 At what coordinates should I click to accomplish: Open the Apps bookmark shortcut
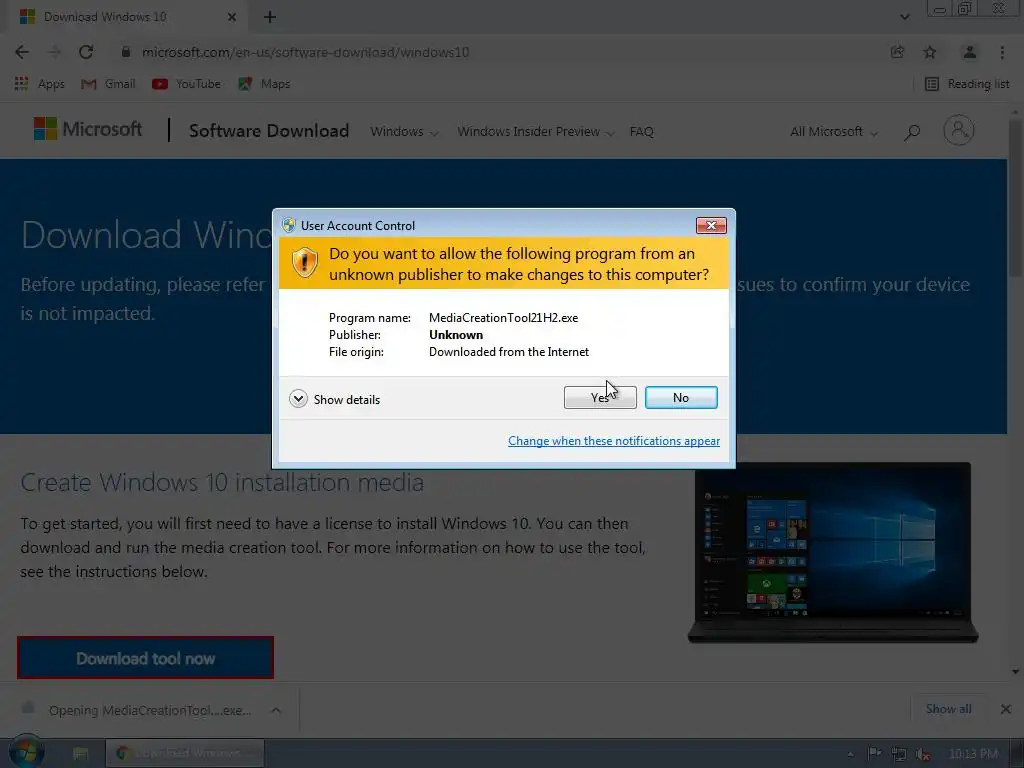(x=39, y=84)
